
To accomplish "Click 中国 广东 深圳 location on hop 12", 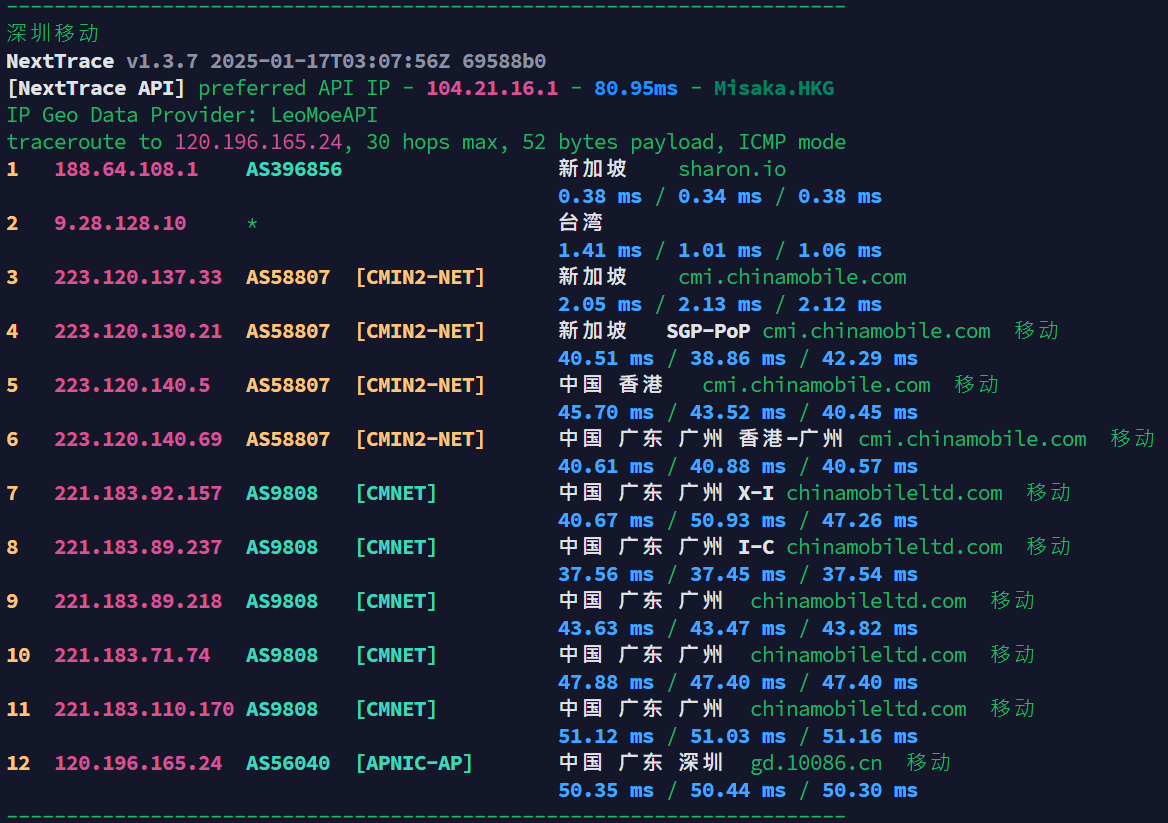I will click(641, 762).
